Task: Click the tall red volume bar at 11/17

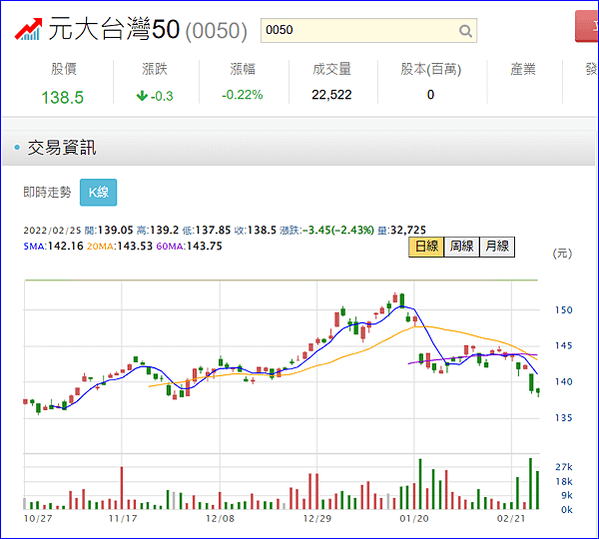Action: tap(122, 488)
